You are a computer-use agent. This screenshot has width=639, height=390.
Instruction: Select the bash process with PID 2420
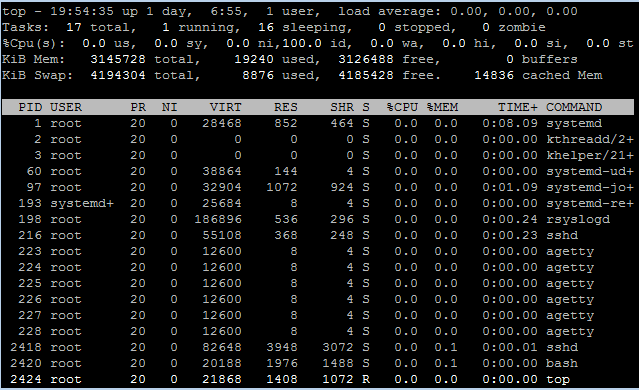(x=318, y=363)
